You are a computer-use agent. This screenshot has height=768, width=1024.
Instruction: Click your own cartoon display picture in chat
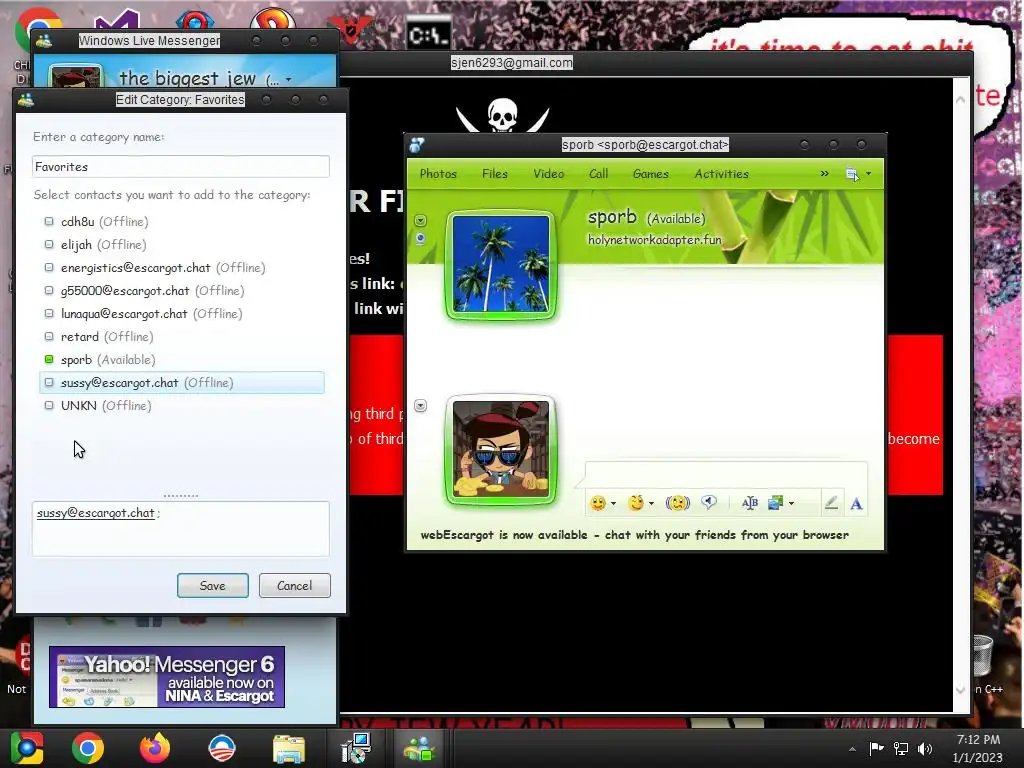coord(501,449)
